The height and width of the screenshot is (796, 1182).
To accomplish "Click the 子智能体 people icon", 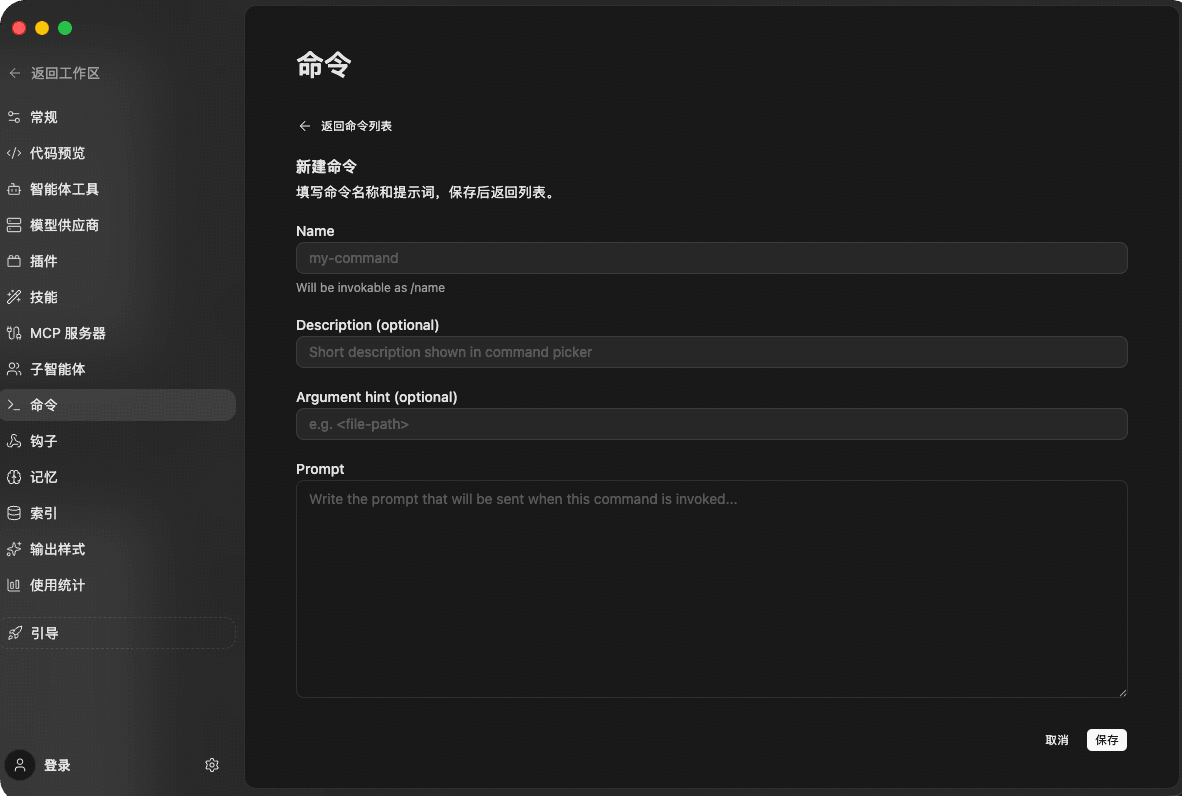I will [x=14, y=369].
